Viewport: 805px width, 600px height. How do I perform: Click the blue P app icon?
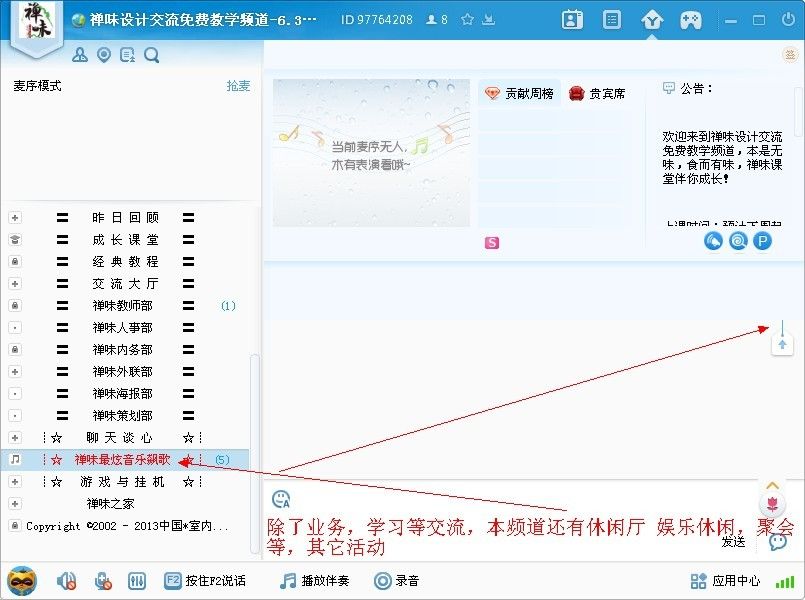pyautogui.click(x=763, y=241)
